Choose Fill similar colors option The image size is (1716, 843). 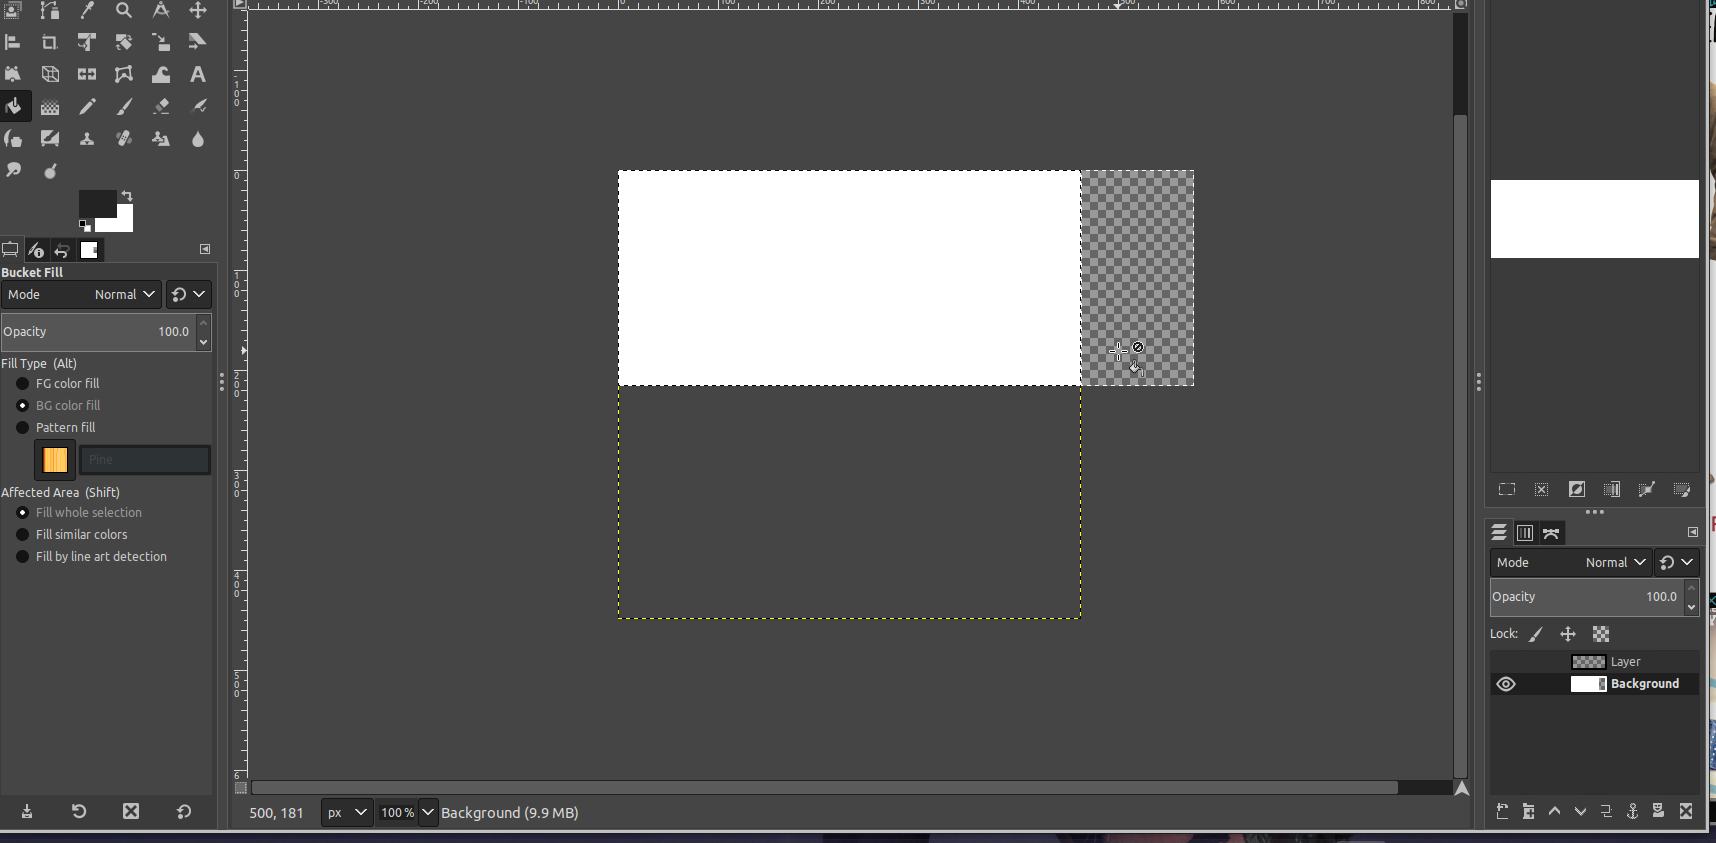pyautogui.click(x=22, y=535)
